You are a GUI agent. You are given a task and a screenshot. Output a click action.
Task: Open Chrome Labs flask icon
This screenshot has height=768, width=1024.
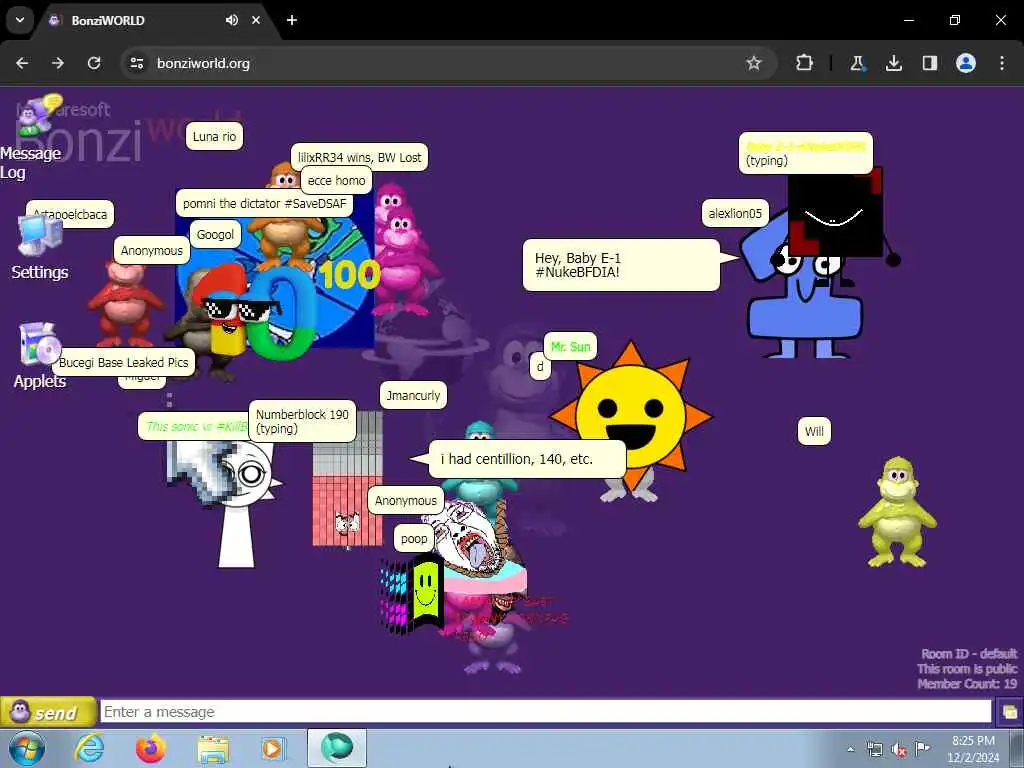coord(857,63)
